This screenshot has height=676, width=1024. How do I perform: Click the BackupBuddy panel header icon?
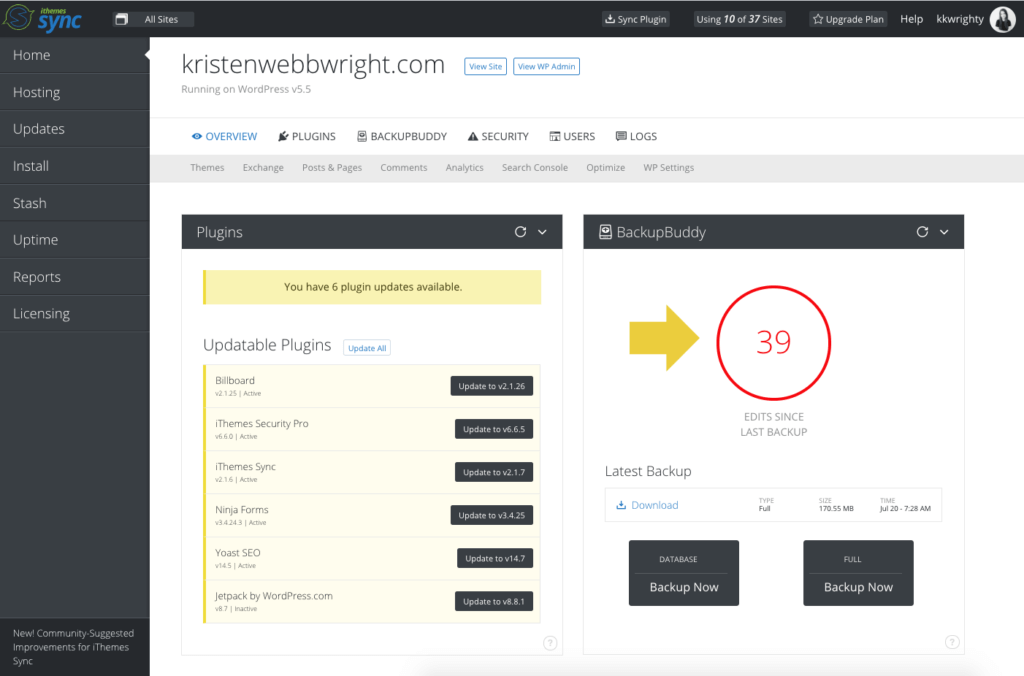click(x=605, y=232)
